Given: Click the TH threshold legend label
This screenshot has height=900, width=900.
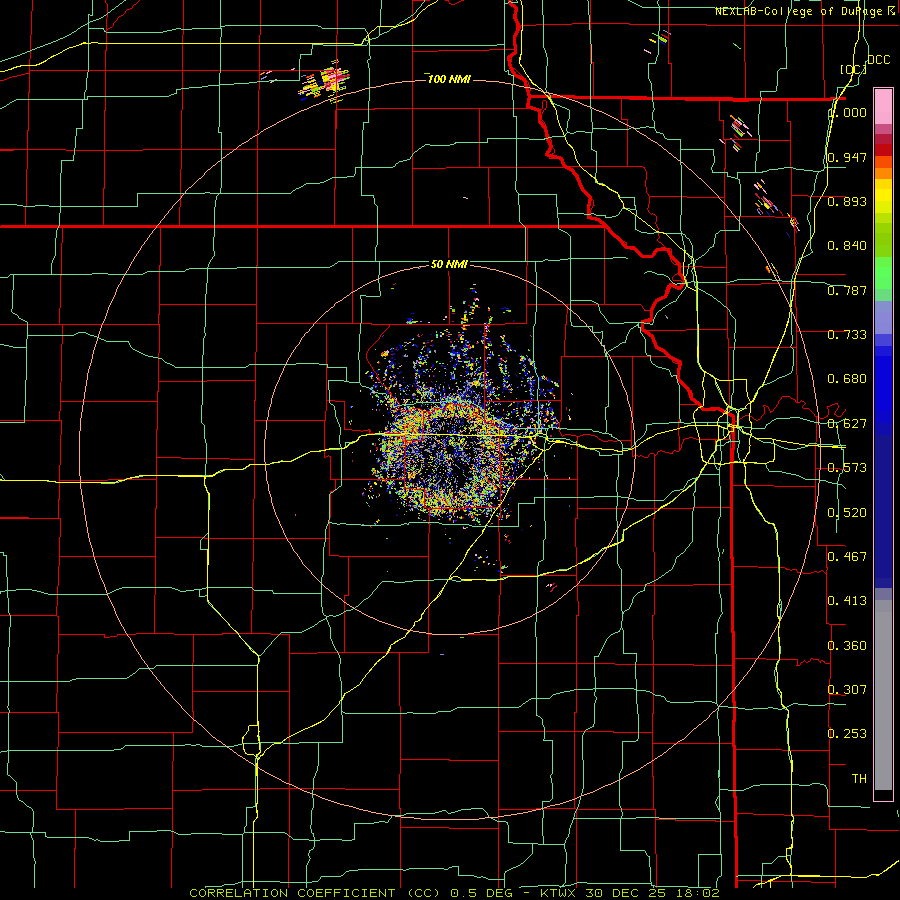Looking at the screenshot, I should 859,779.
